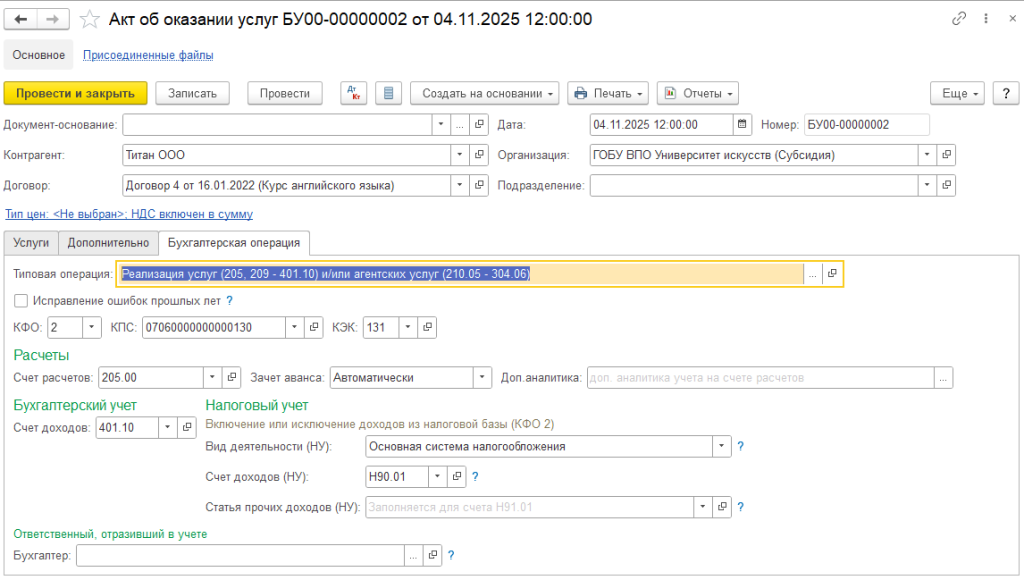1024x580 pixels.
Task: Open Контрагент record with open-form icon
Action: (479, 155)
